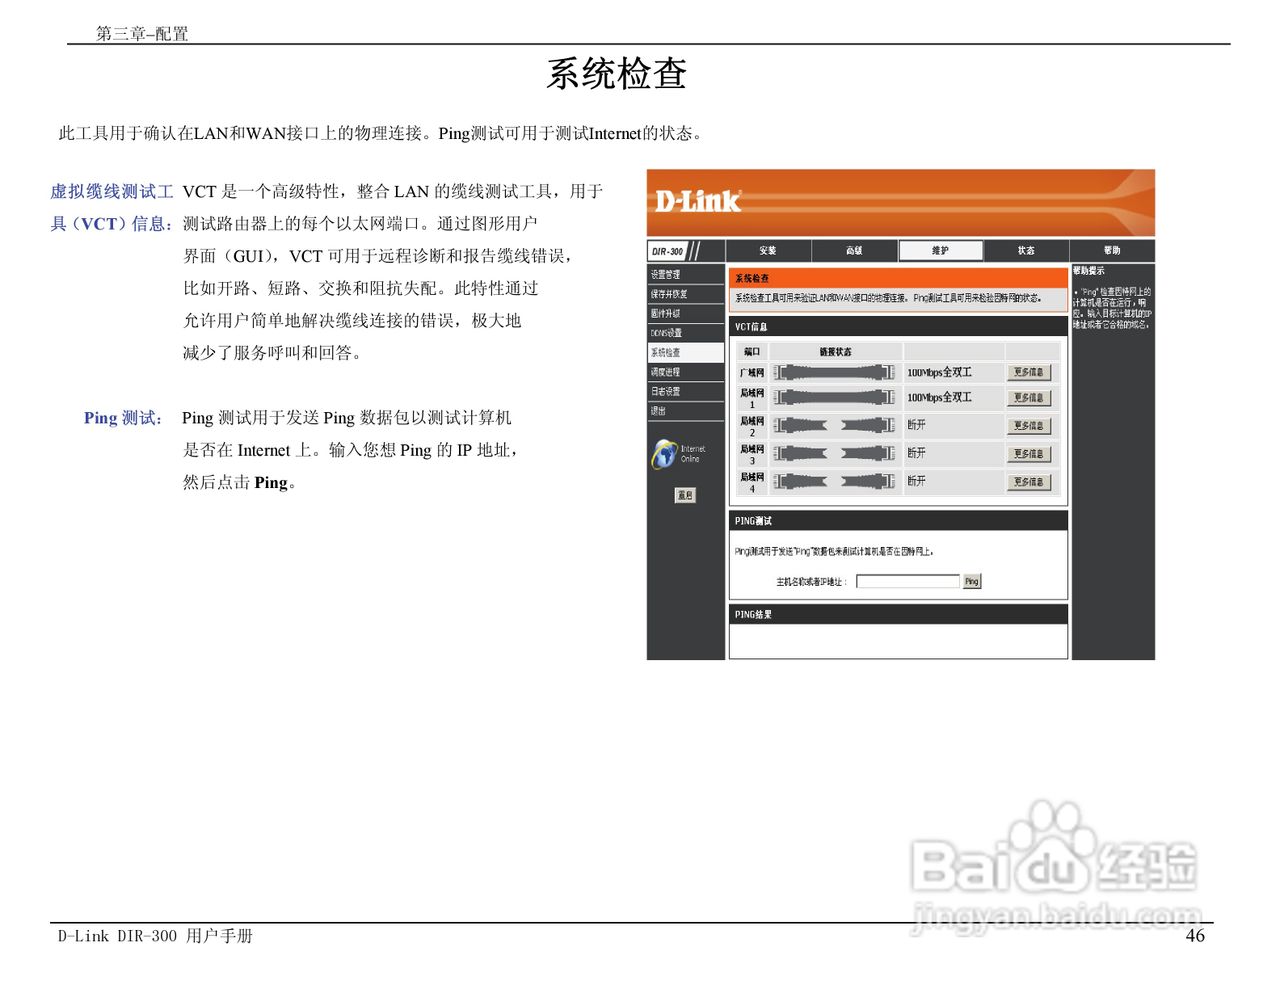
Task: Switch to the 高级 tab
Action: (x=854, y=250)
